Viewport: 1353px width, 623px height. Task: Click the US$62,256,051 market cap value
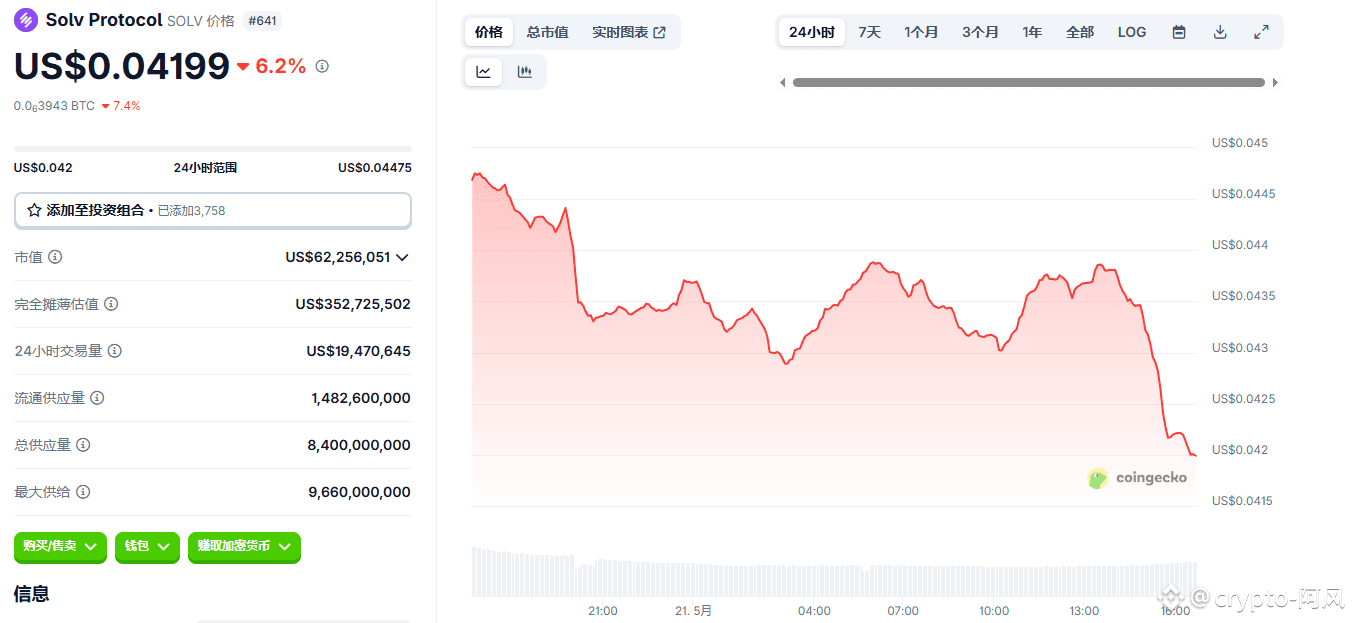point(338,257)
